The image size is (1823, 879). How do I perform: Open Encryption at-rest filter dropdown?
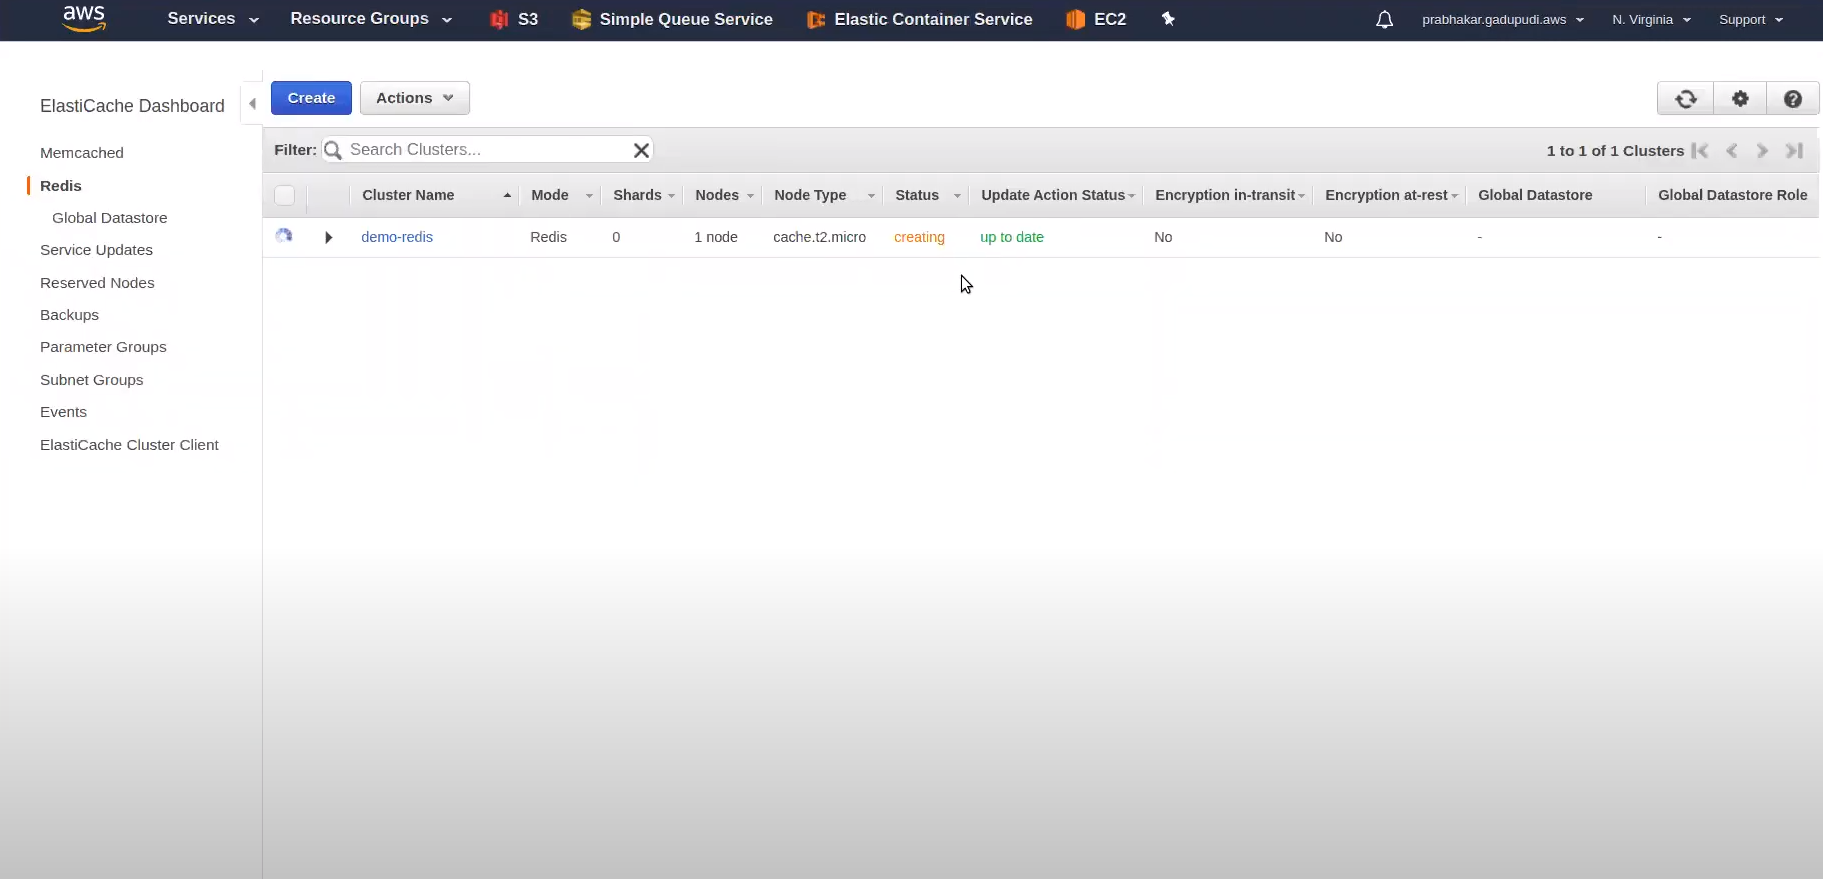[x=1454, y=196]
